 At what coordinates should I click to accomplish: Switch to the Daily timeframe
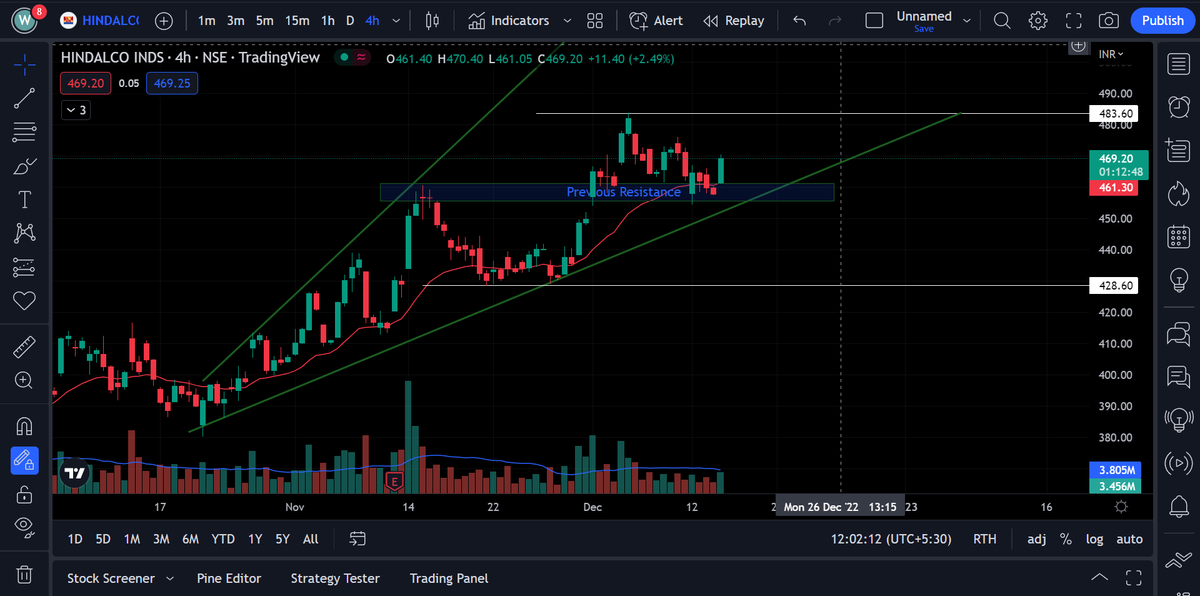coord(350,20)
